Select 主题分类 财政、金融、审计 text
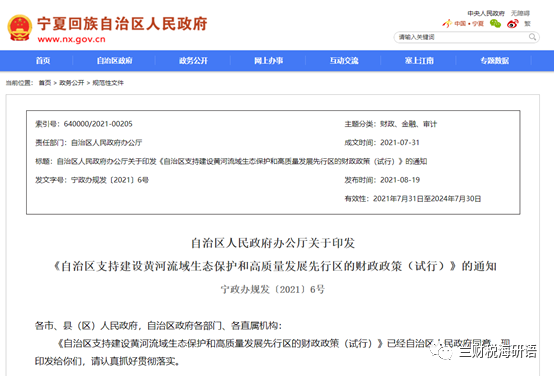The height and width of the screenshot is (376, 554). pyautogui.click(x=391, y=124)
